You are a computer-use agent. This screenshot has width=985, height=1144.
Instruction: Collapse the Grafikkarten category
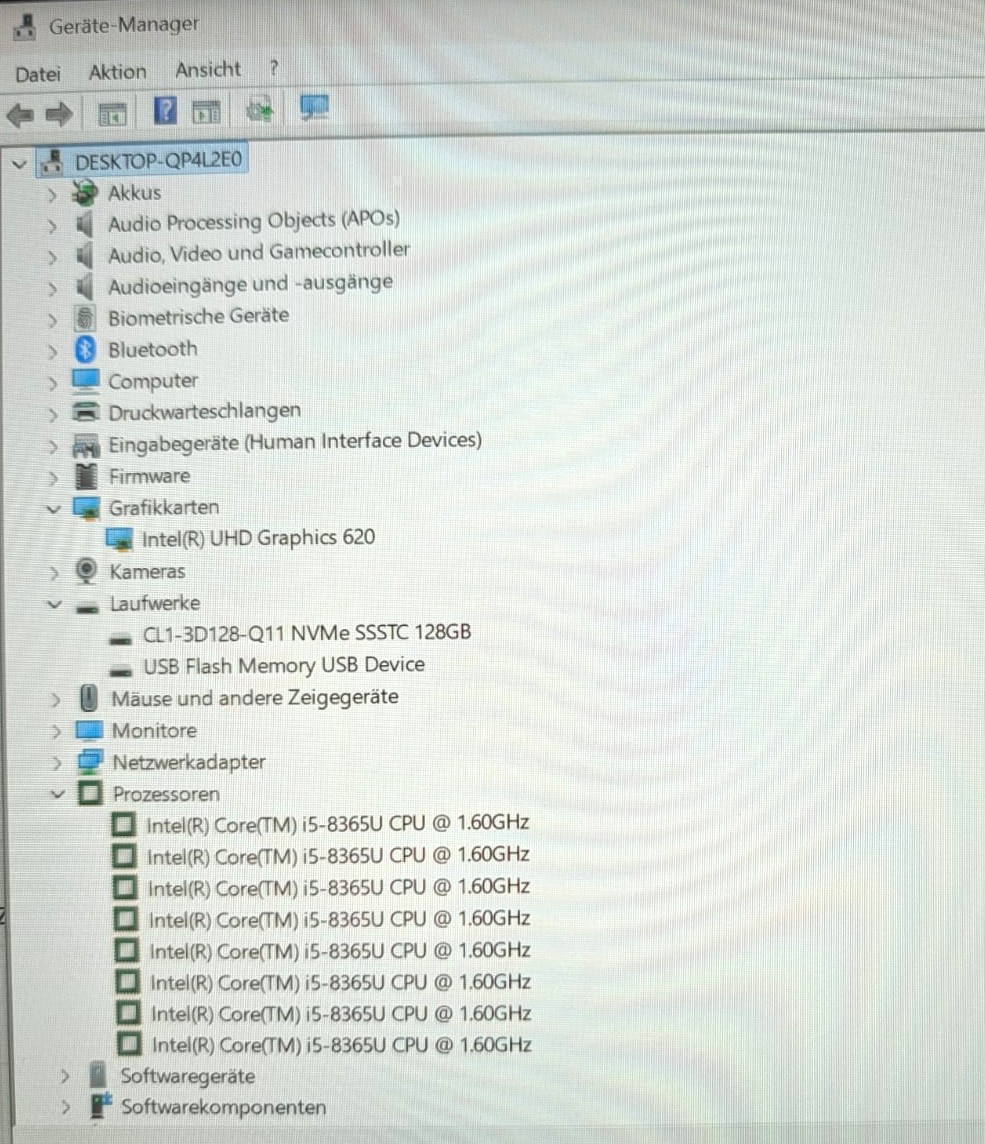coord(53,509)
